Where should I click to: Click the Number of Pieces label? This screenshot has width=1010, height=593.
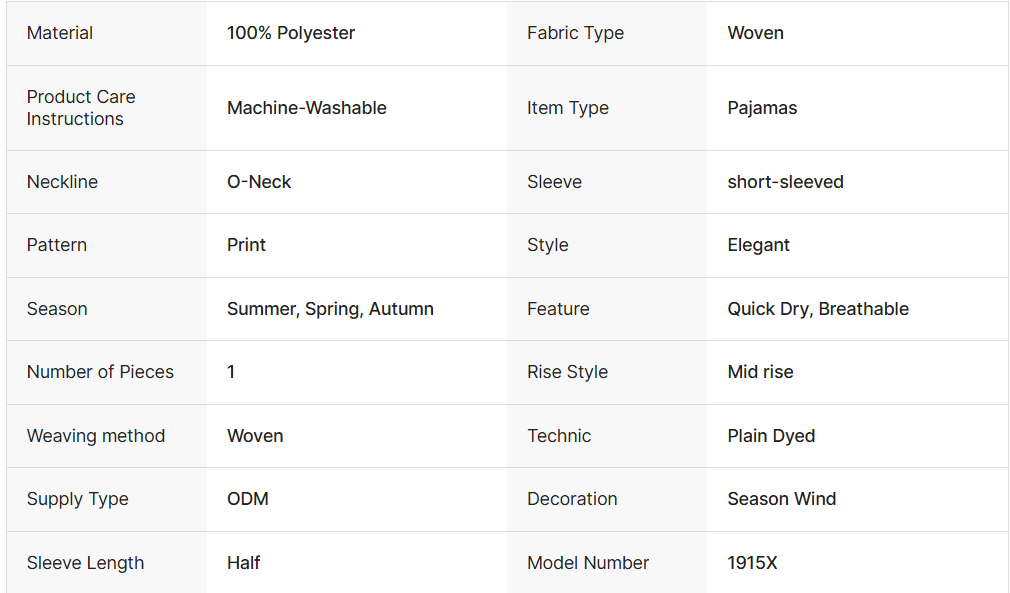[100, 372]
